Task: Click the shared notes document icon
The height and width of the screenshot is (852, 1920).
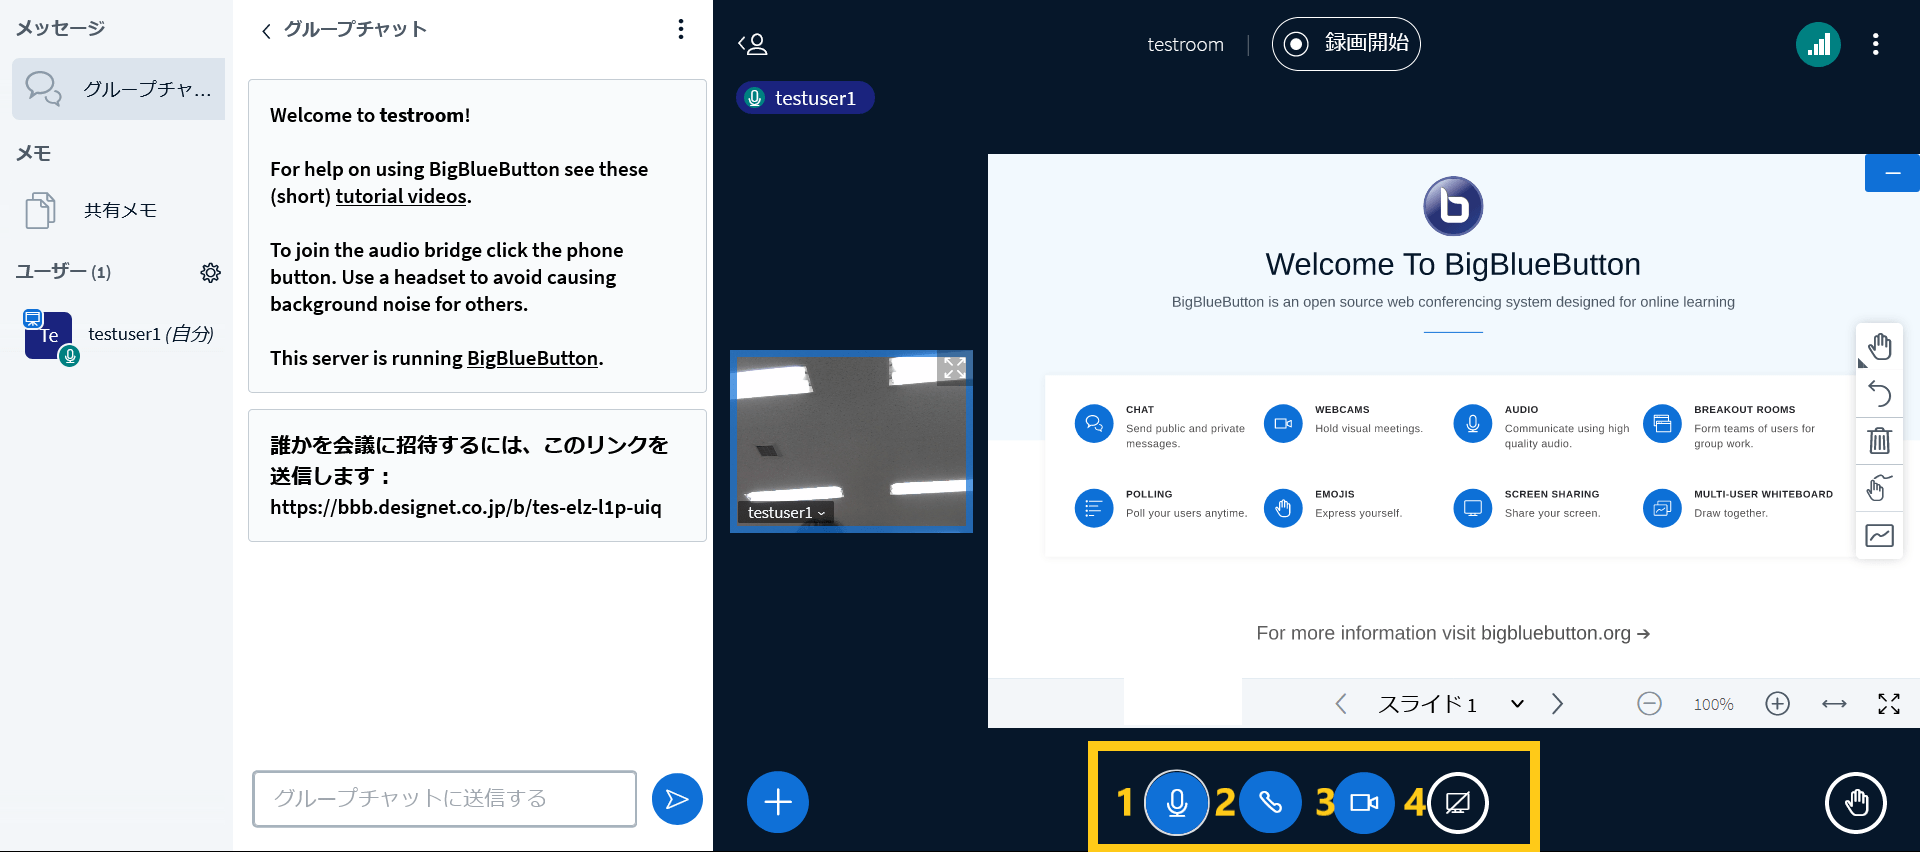Action: coord(41,210)
